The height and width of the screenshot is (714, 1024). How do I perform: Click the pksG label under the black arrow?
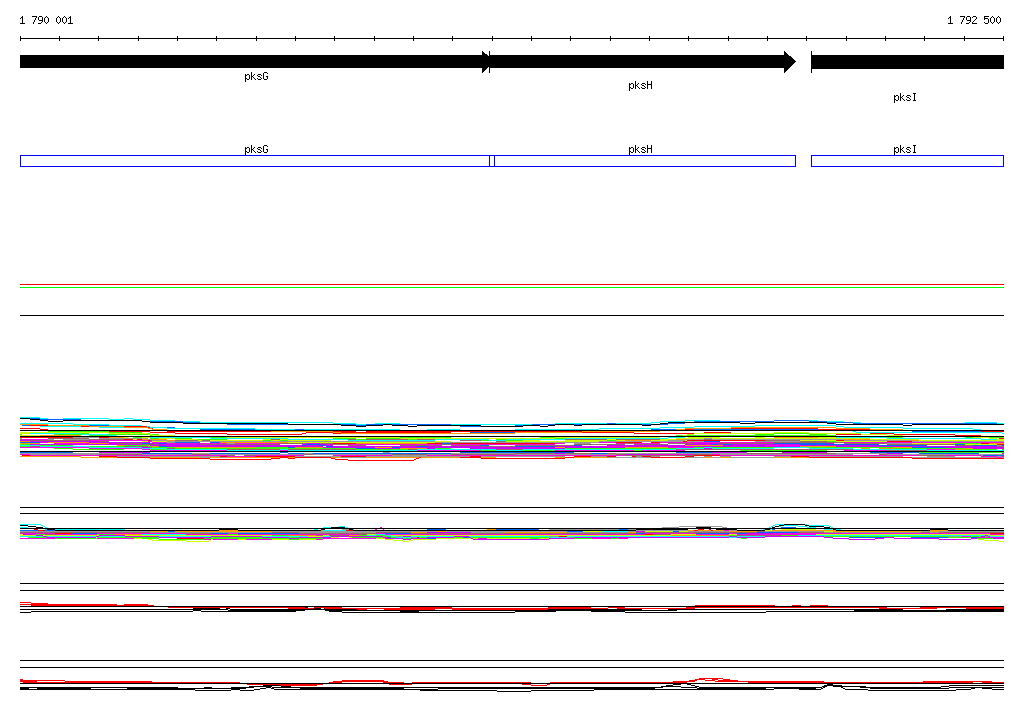pyautogui.click(x=256, y=76)
